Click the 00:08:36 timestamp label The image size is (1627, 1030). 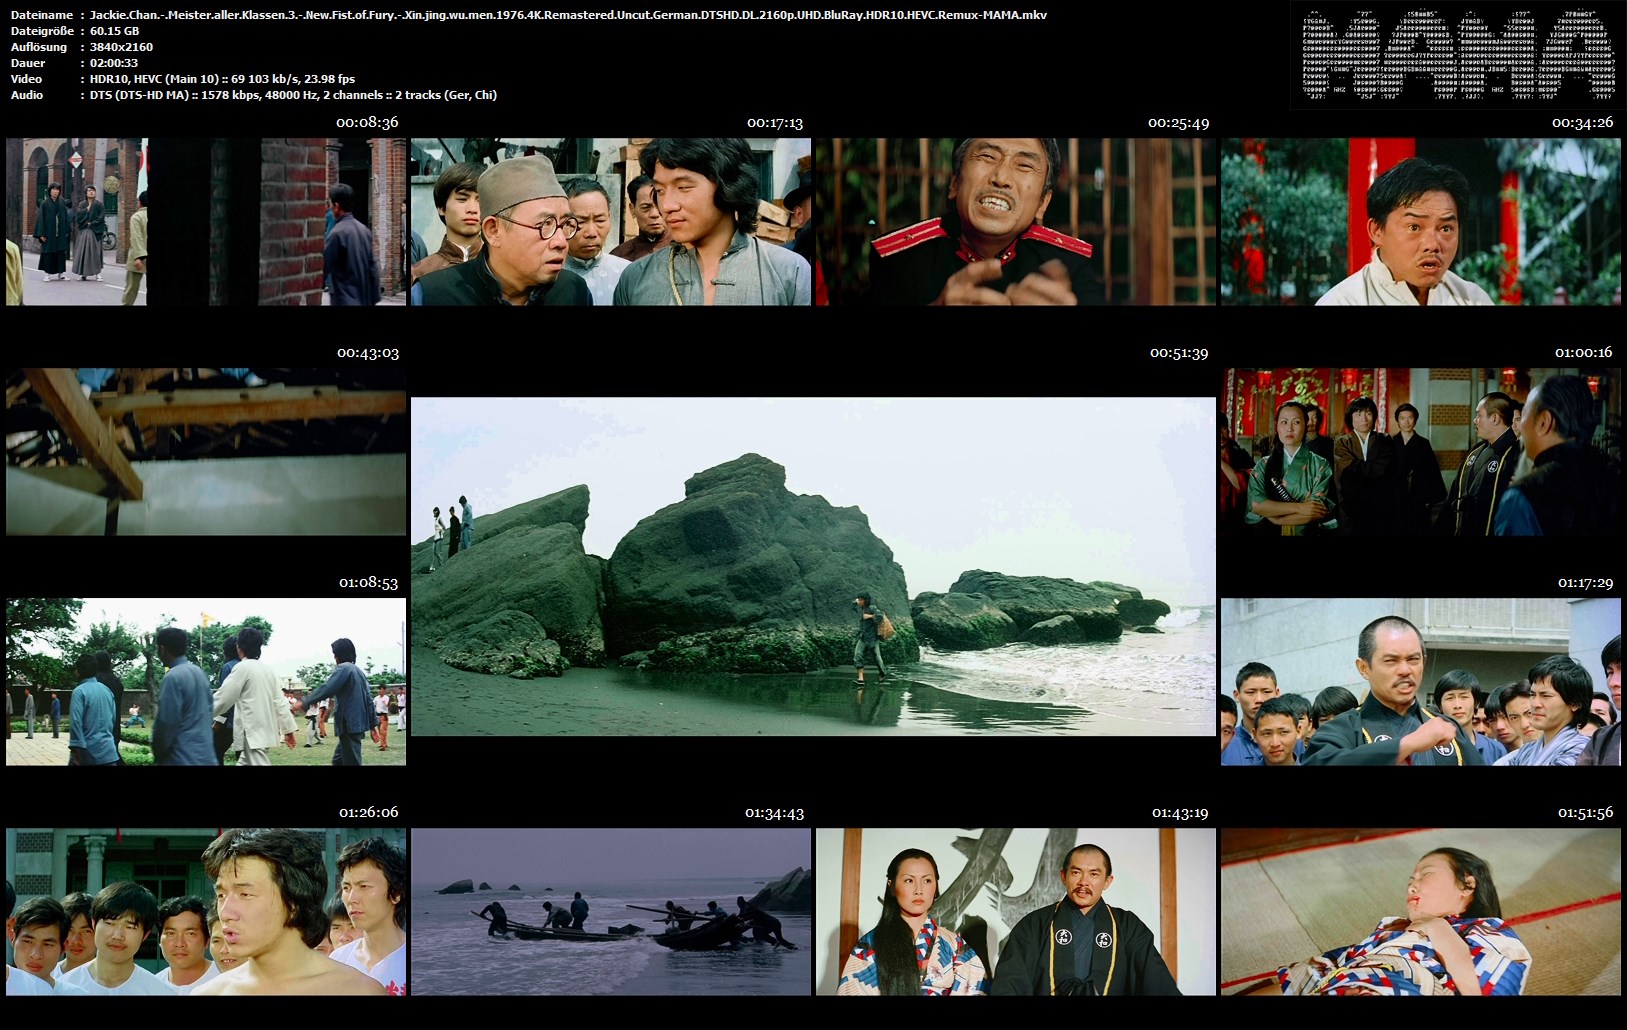pos(367,122)
